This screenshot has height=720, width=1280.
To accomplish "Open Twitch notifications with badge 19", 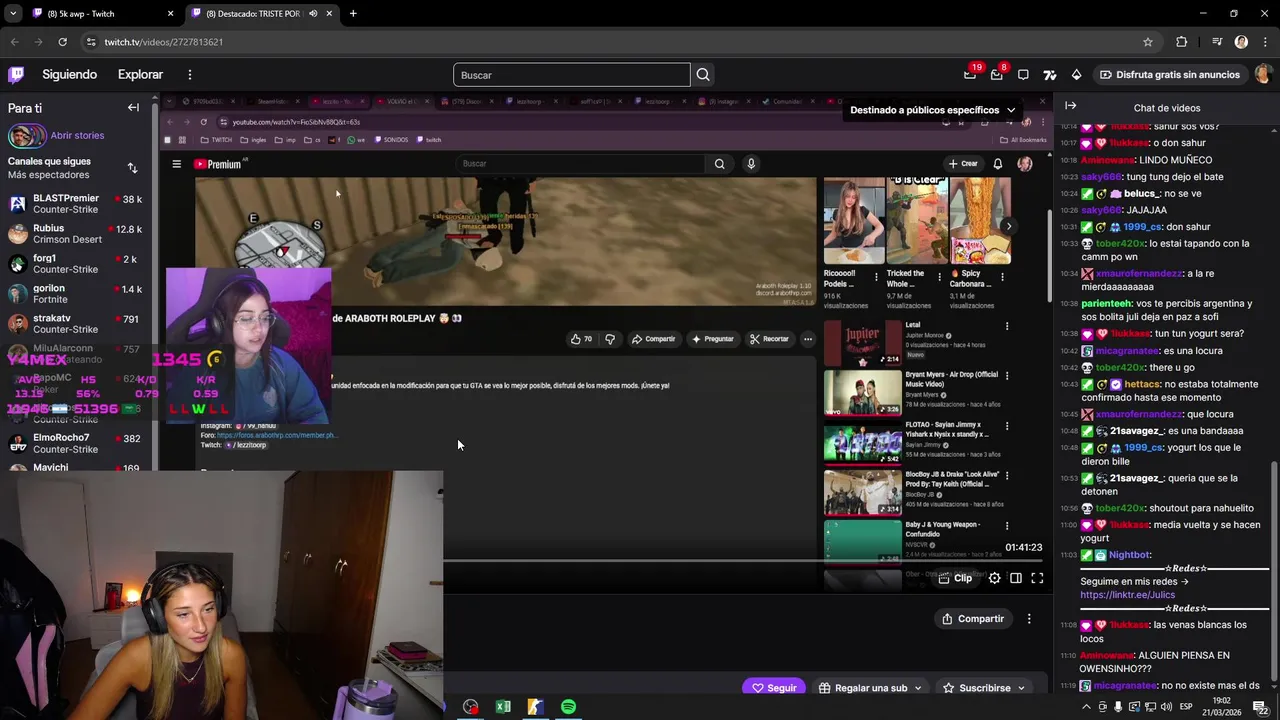I will (970, 74).
